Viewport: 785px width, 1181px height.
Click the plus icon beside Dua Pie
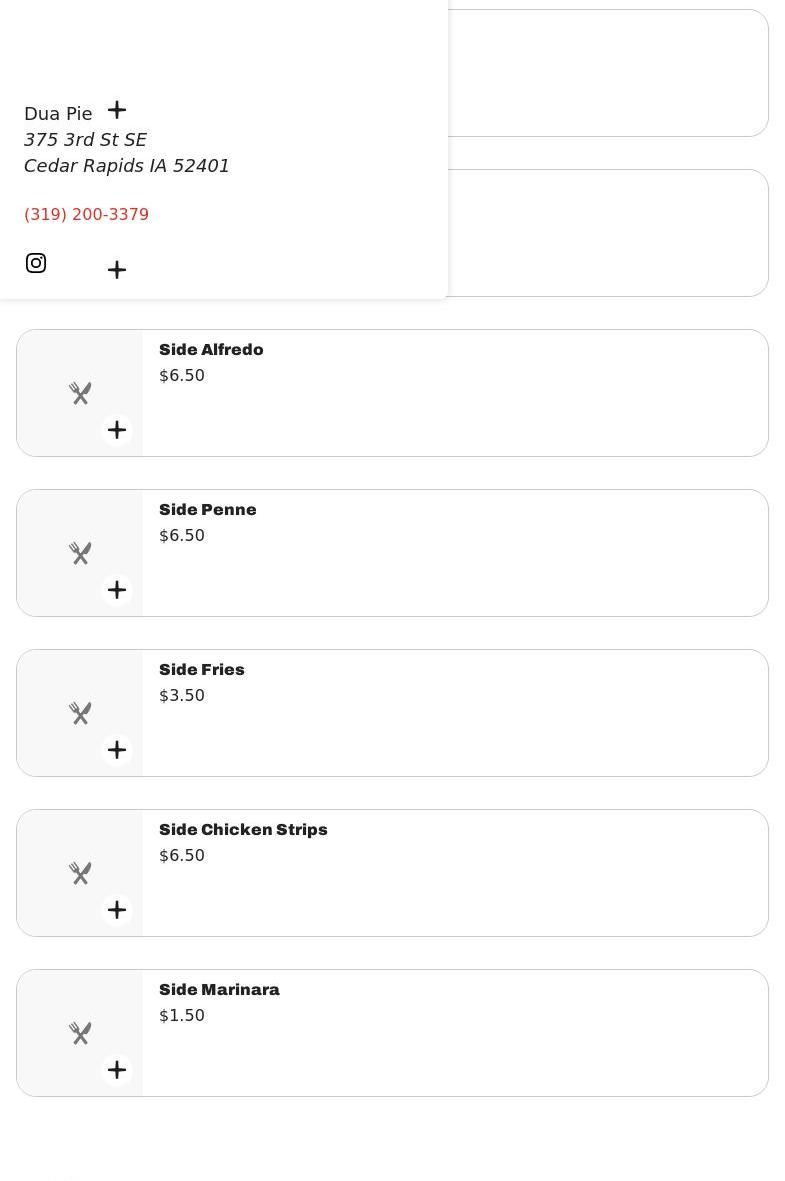click(117, 110)
